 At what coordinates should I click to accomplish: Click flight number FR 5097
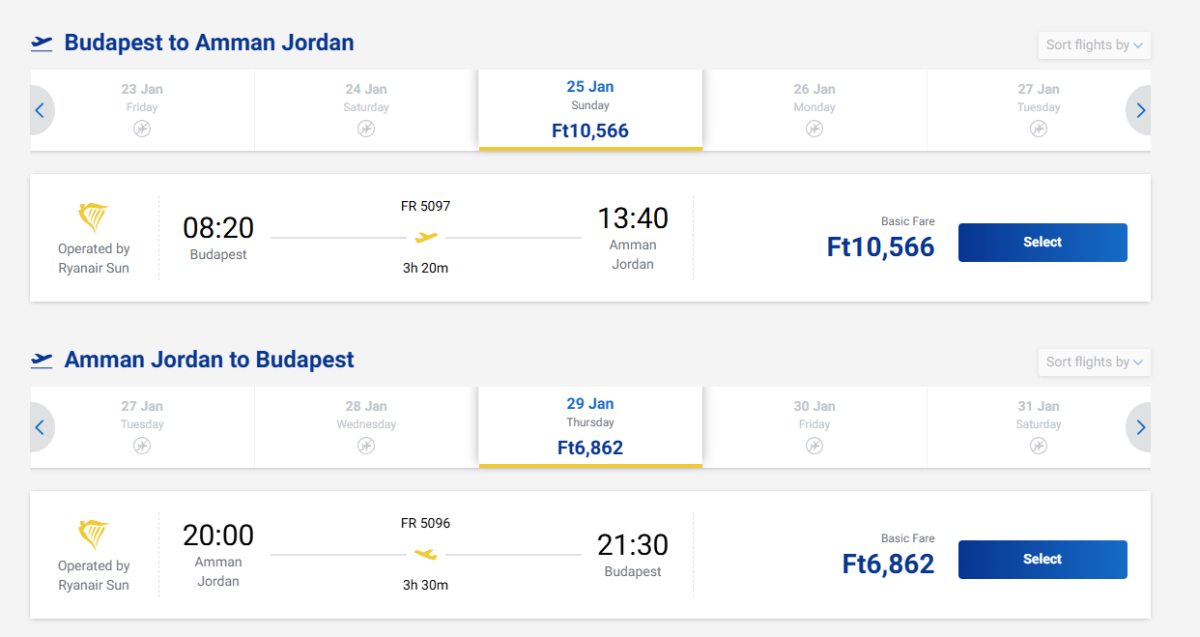(x=426, y=207)
